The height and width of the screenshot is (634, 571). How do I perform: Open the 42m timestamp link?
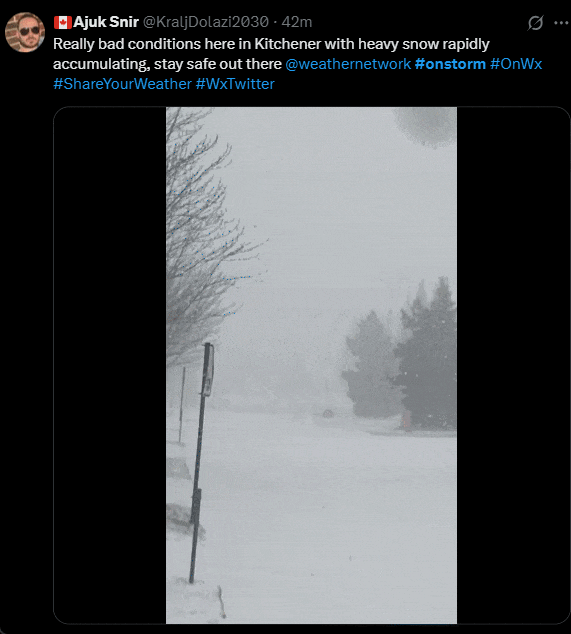[297, 22]
